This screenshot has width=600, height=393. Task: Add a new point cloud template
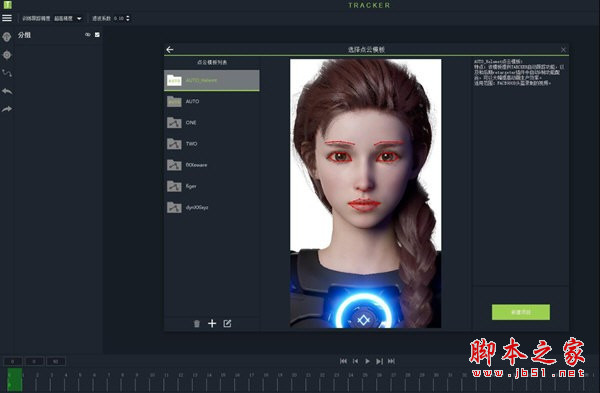click(212, 324)
